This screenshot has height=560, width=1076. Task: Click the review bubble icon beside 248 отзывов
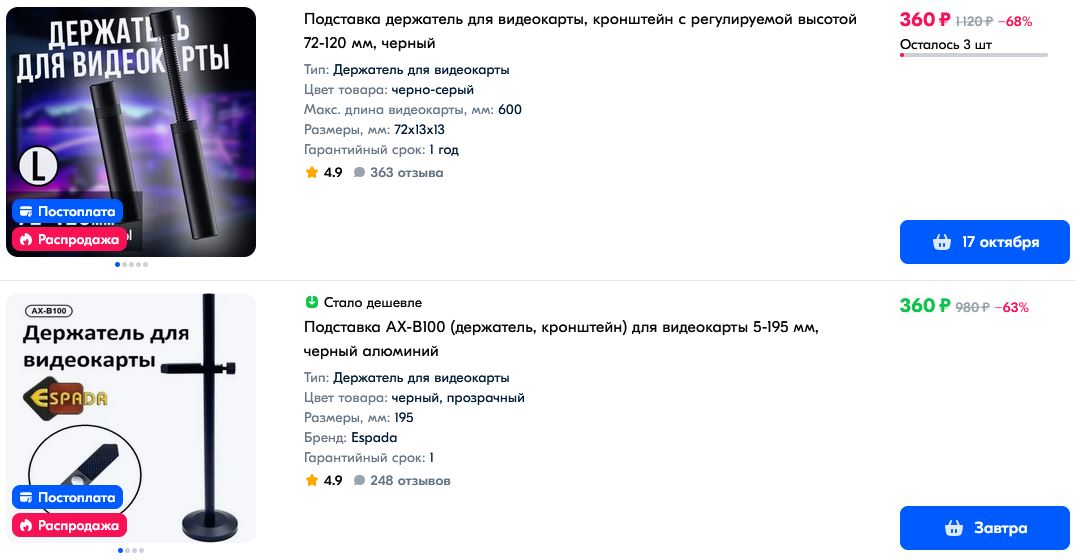point(359,481)
